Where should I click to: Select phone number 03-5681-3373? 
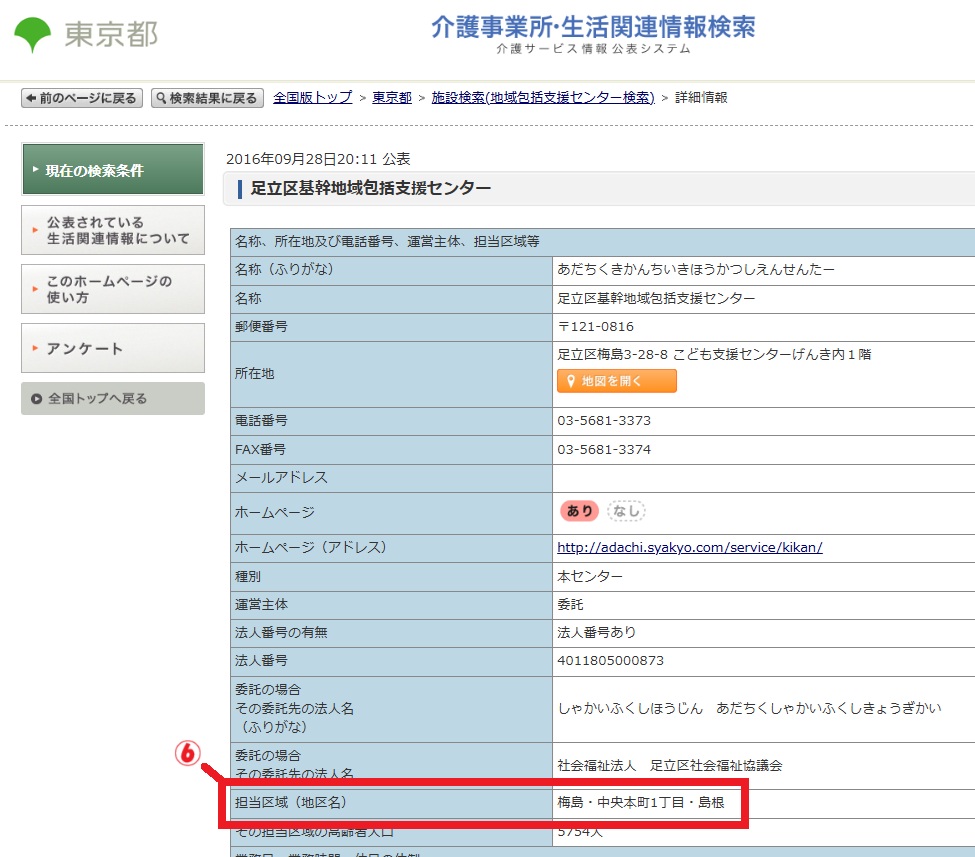coord(604,421)
